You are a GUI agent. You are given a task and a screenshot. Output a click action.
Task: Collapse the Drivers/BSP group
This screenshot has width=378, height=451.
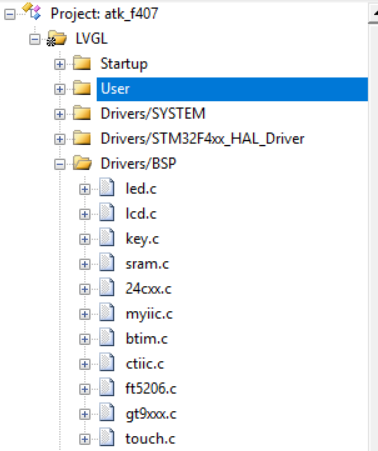coord(60,164)
